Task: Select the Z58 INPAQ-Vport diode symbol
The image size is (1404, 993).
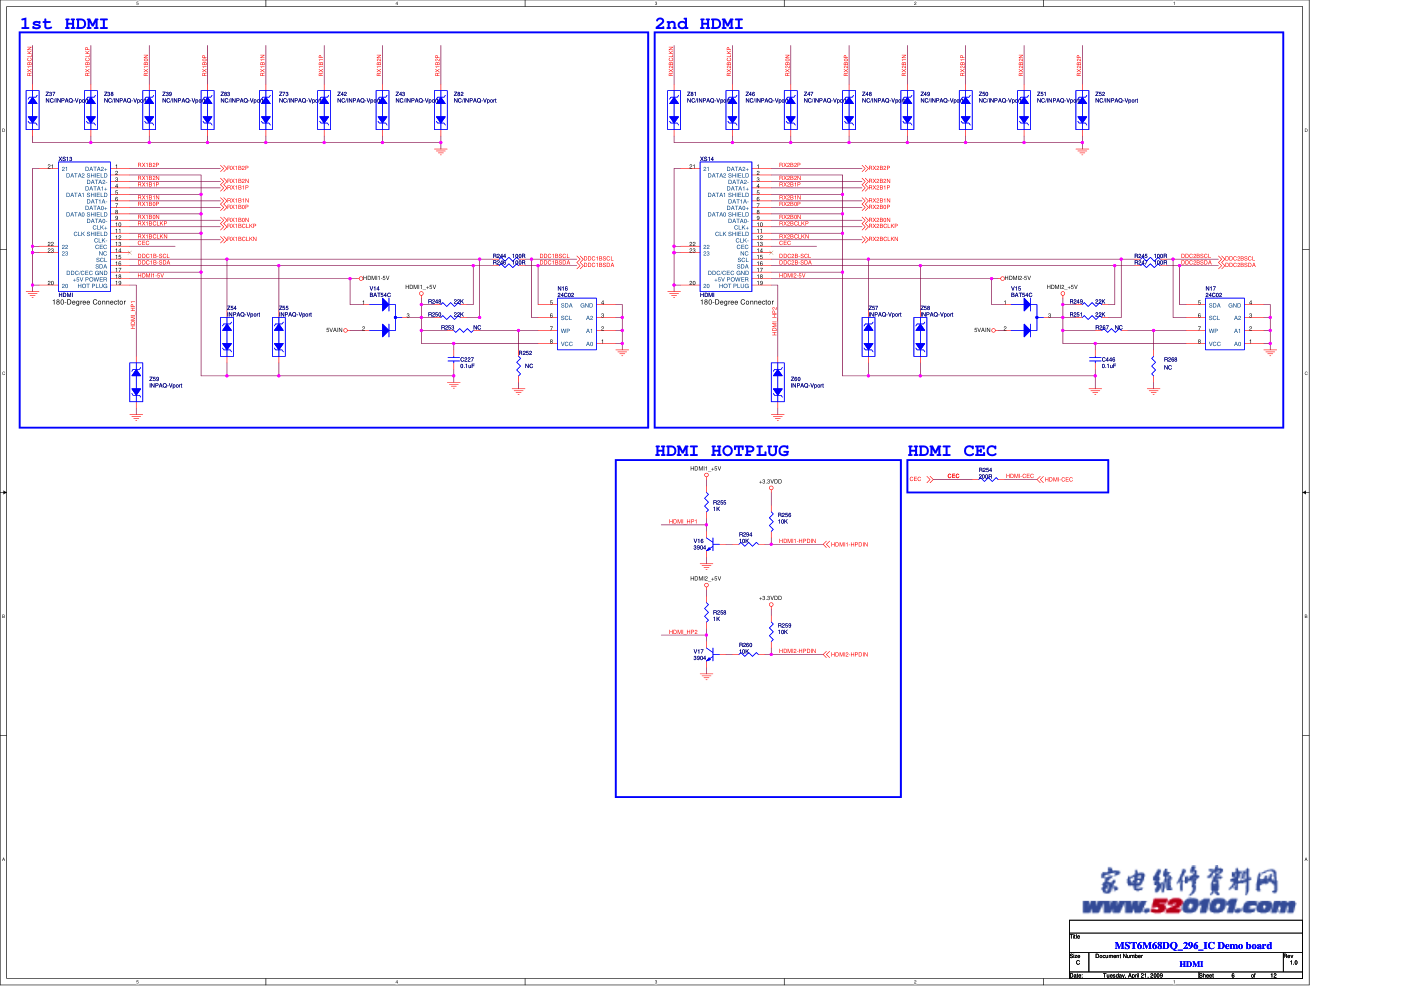Action: [x=920, y=337]
